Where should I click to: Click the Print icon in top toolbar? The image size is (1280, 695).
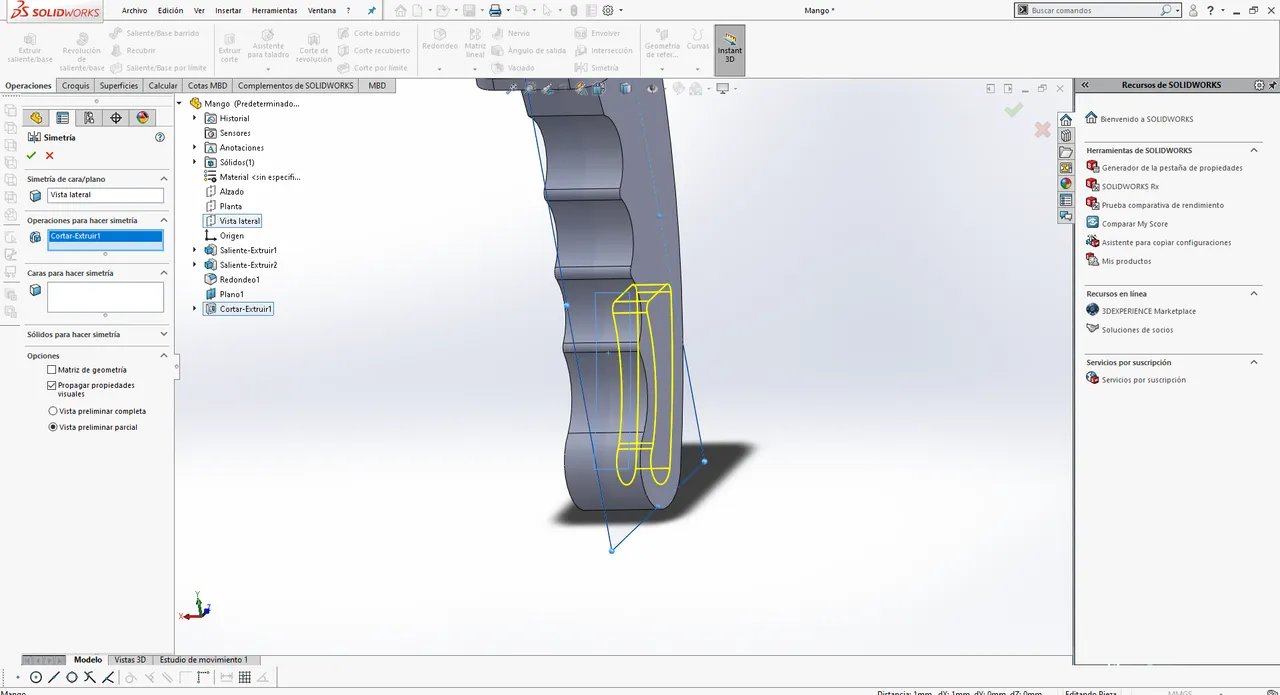(494, 10)
